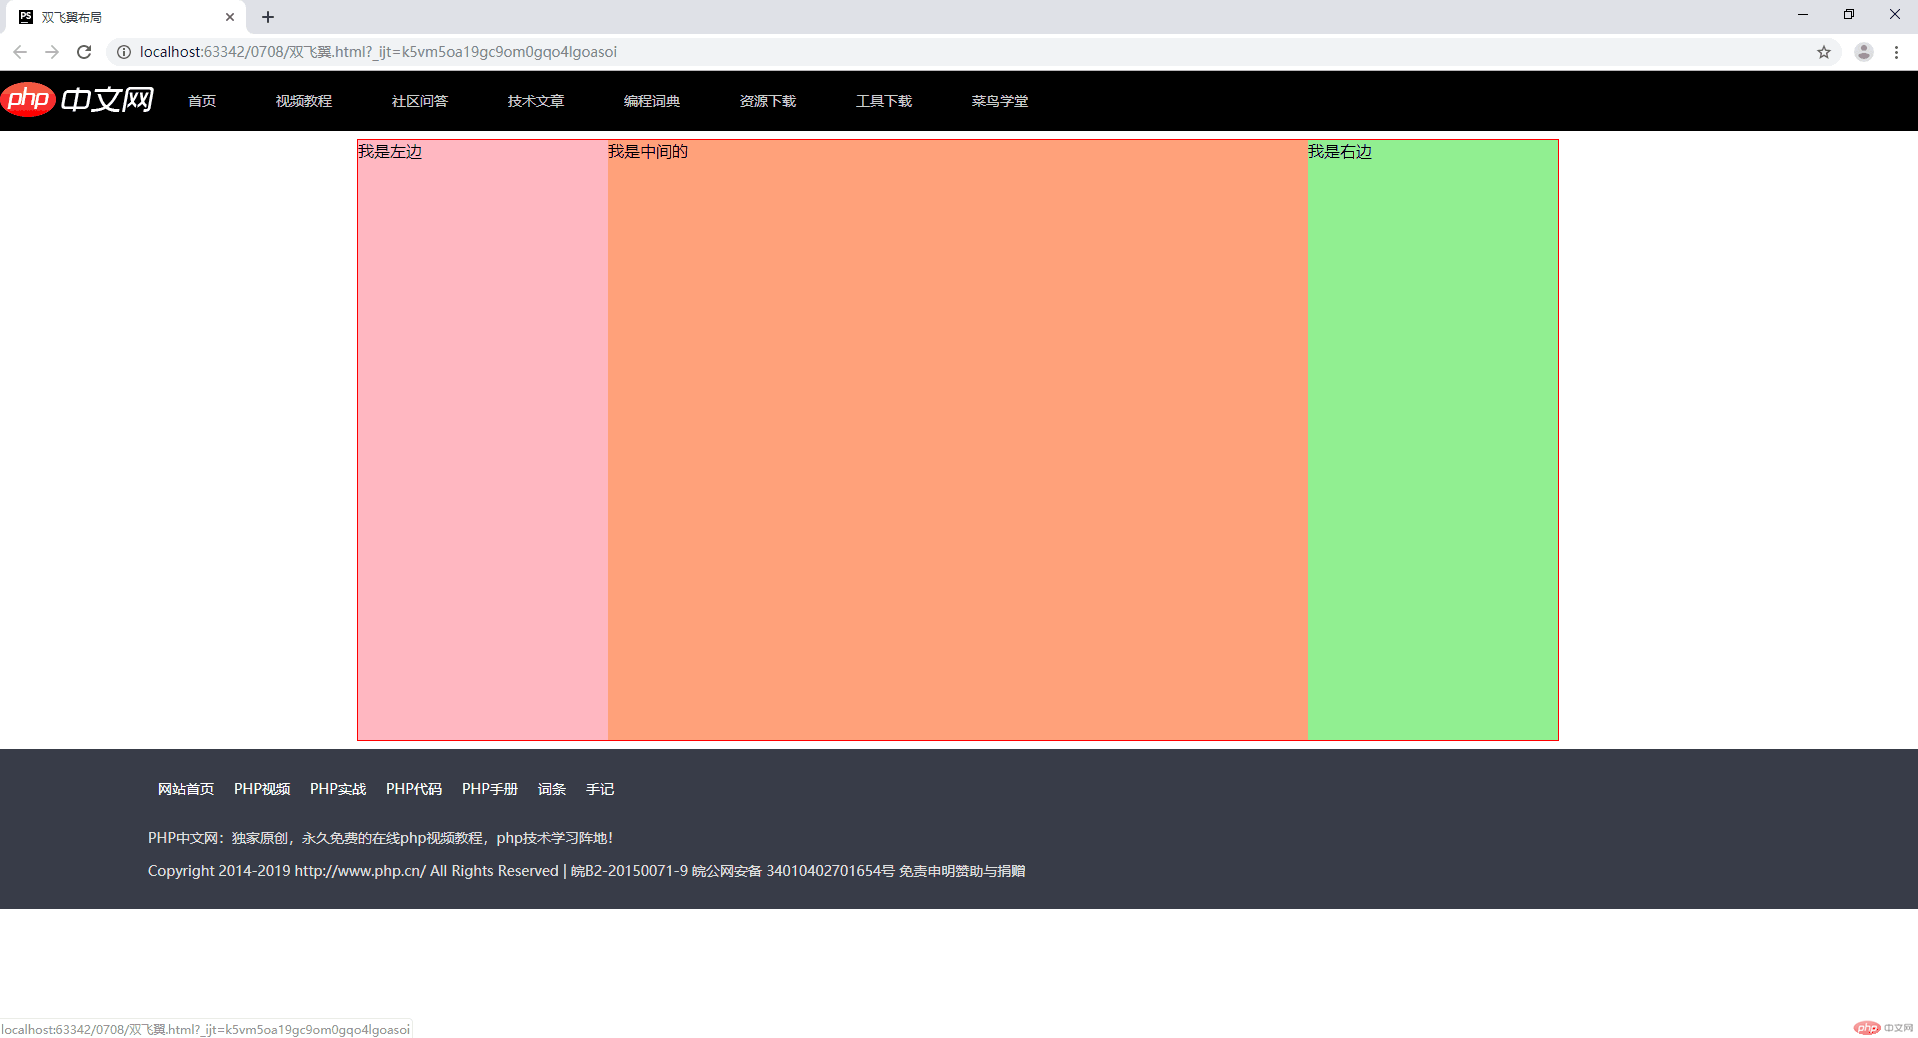
Task: Click 手记 footer link
Action: point(600,789)
